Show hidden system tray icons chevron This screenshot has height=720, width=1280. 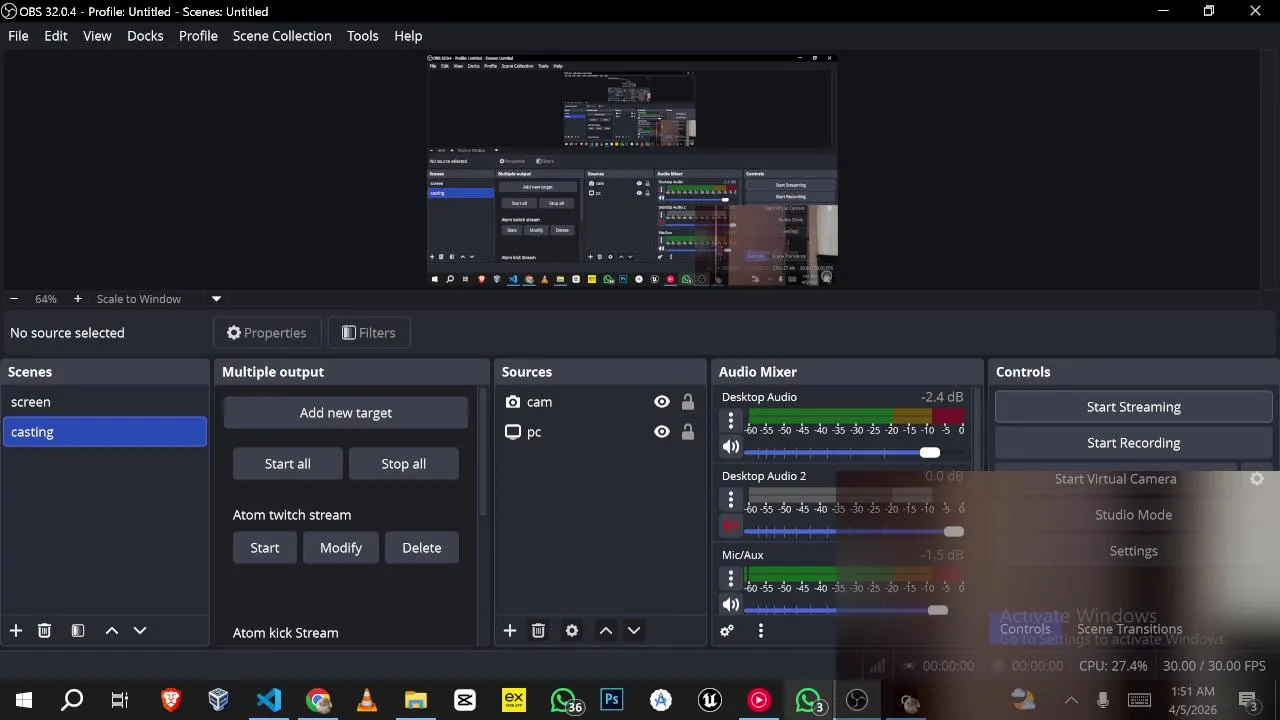pos(1071,700)
